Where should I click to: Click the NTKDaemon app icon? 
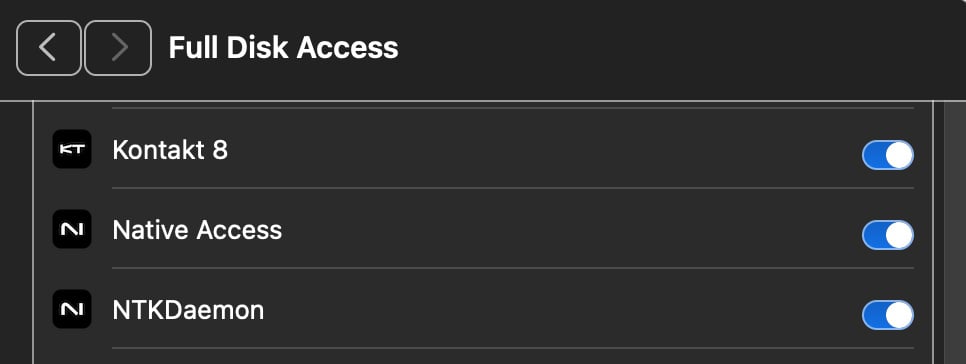72,309
